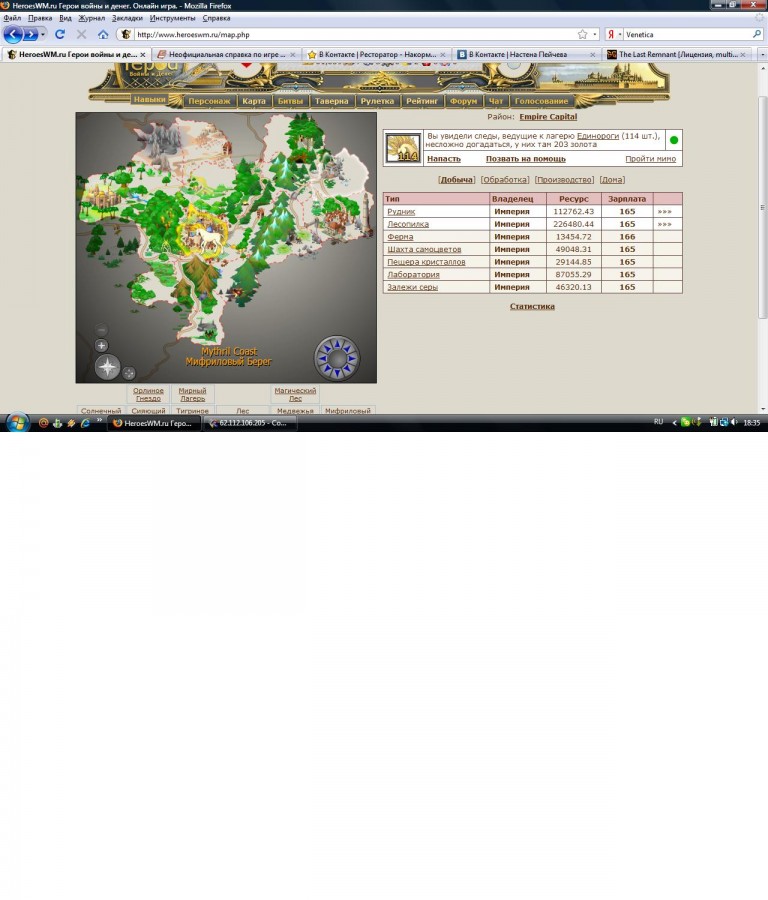
Task: Open Рейтинг in game menu
Action: (x=422, y=101)
